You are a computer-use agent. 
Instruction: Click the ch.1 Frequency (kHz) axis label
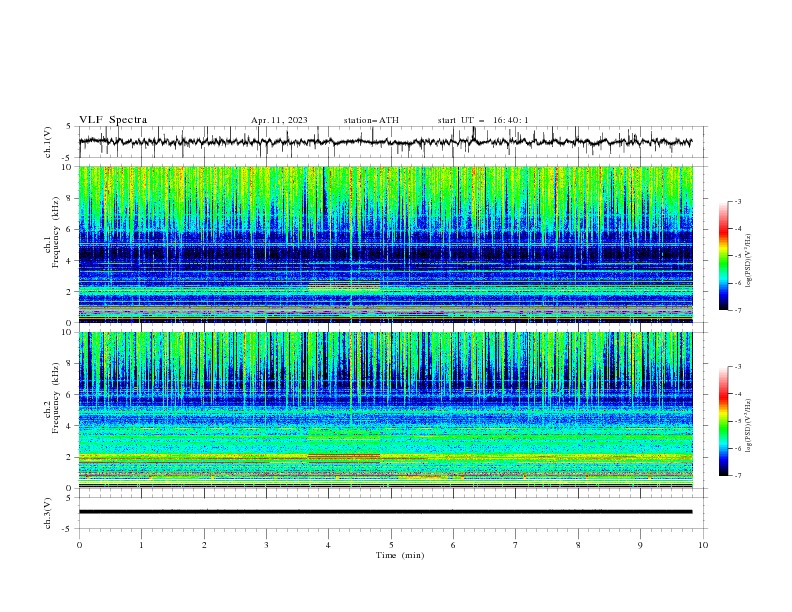click(x=52, y=233)
